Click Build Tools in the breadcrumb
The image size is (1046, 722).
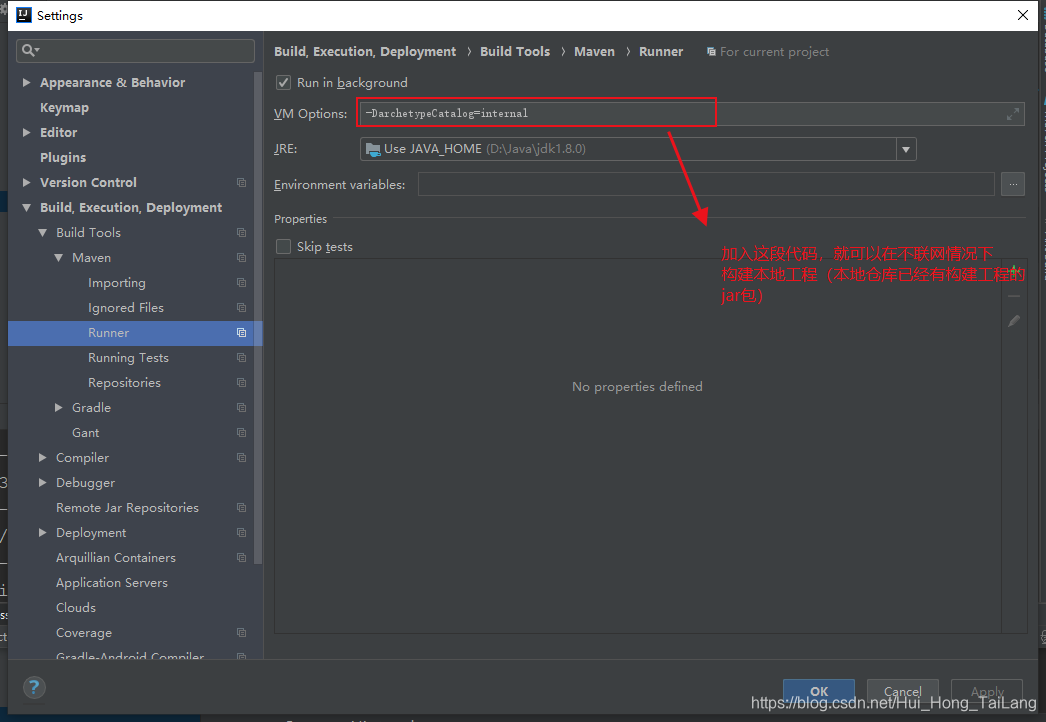click(x=515, y=51)
